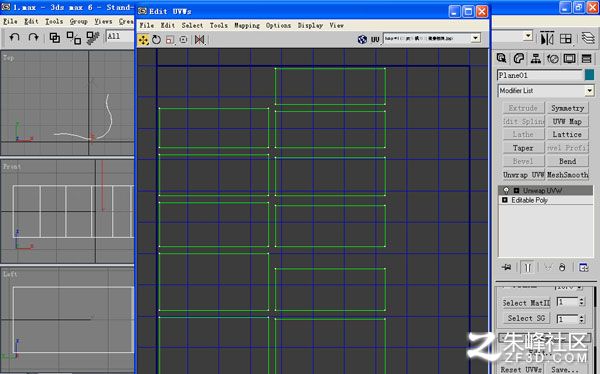600x374 pixels.
Task: Open the Mapping menu in Edit UVWs
Action: [247, 25]
